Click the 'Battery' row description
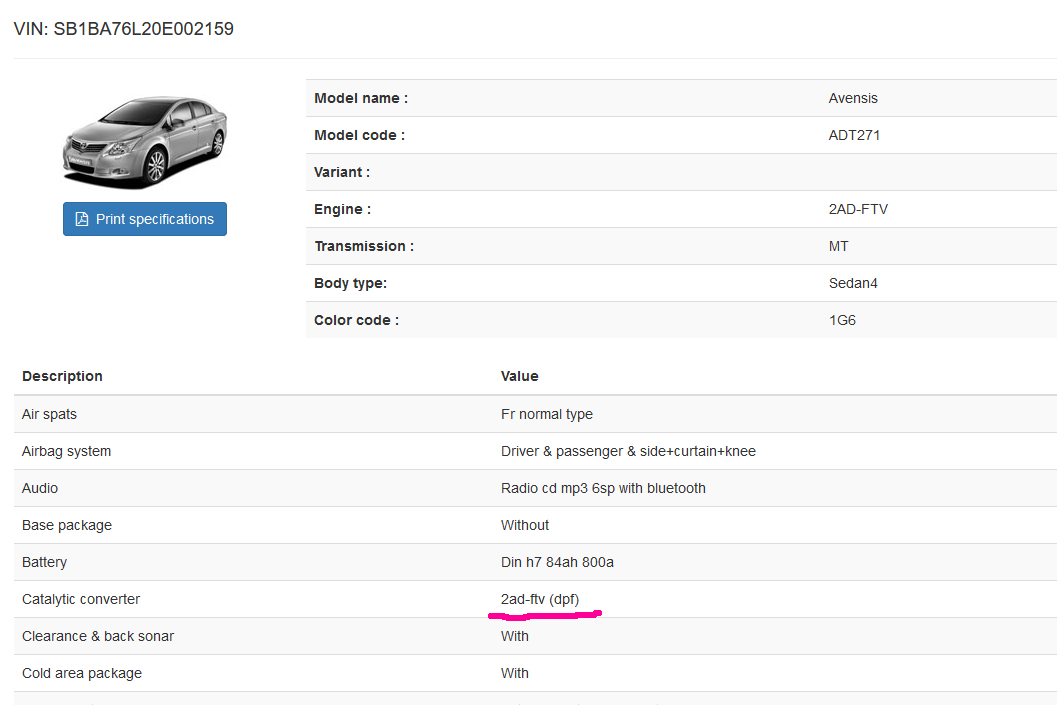 44,563
